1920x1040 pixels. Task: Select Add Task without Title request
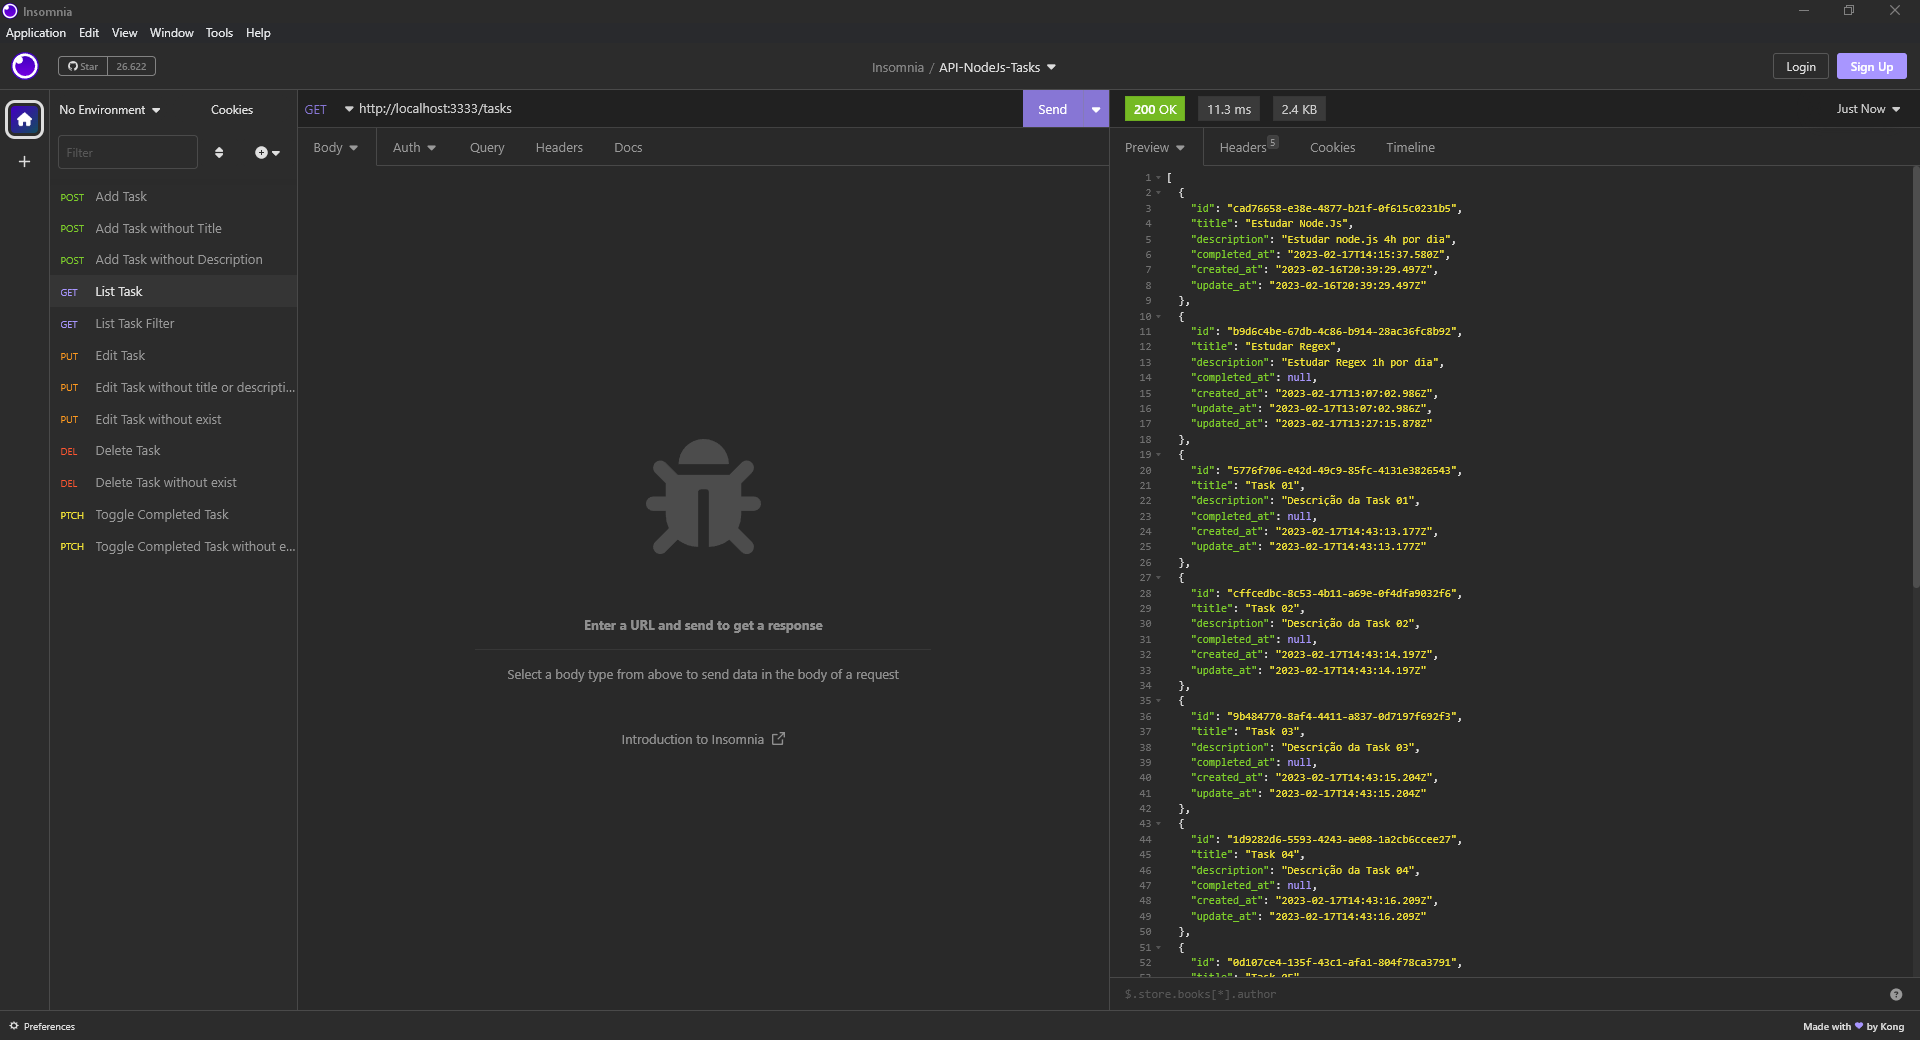click(x=174, y=229)
